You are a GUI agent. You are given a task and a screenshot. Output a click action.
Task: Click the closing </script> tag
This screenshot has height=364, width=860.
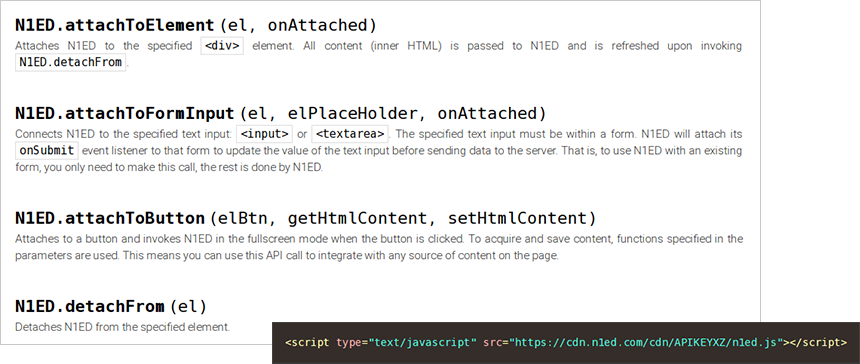pos(818,343)
